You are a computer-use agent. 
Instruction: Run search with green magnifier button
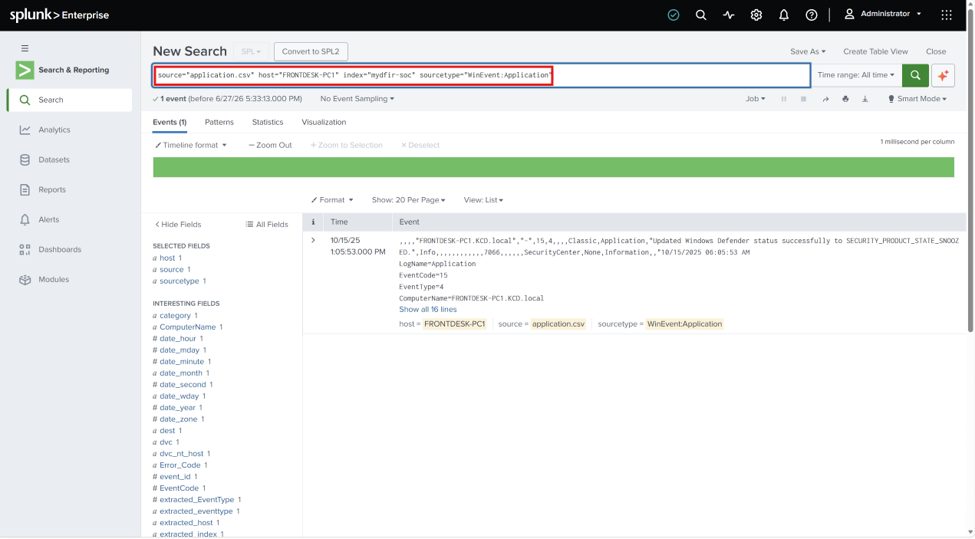pos(915,75)
